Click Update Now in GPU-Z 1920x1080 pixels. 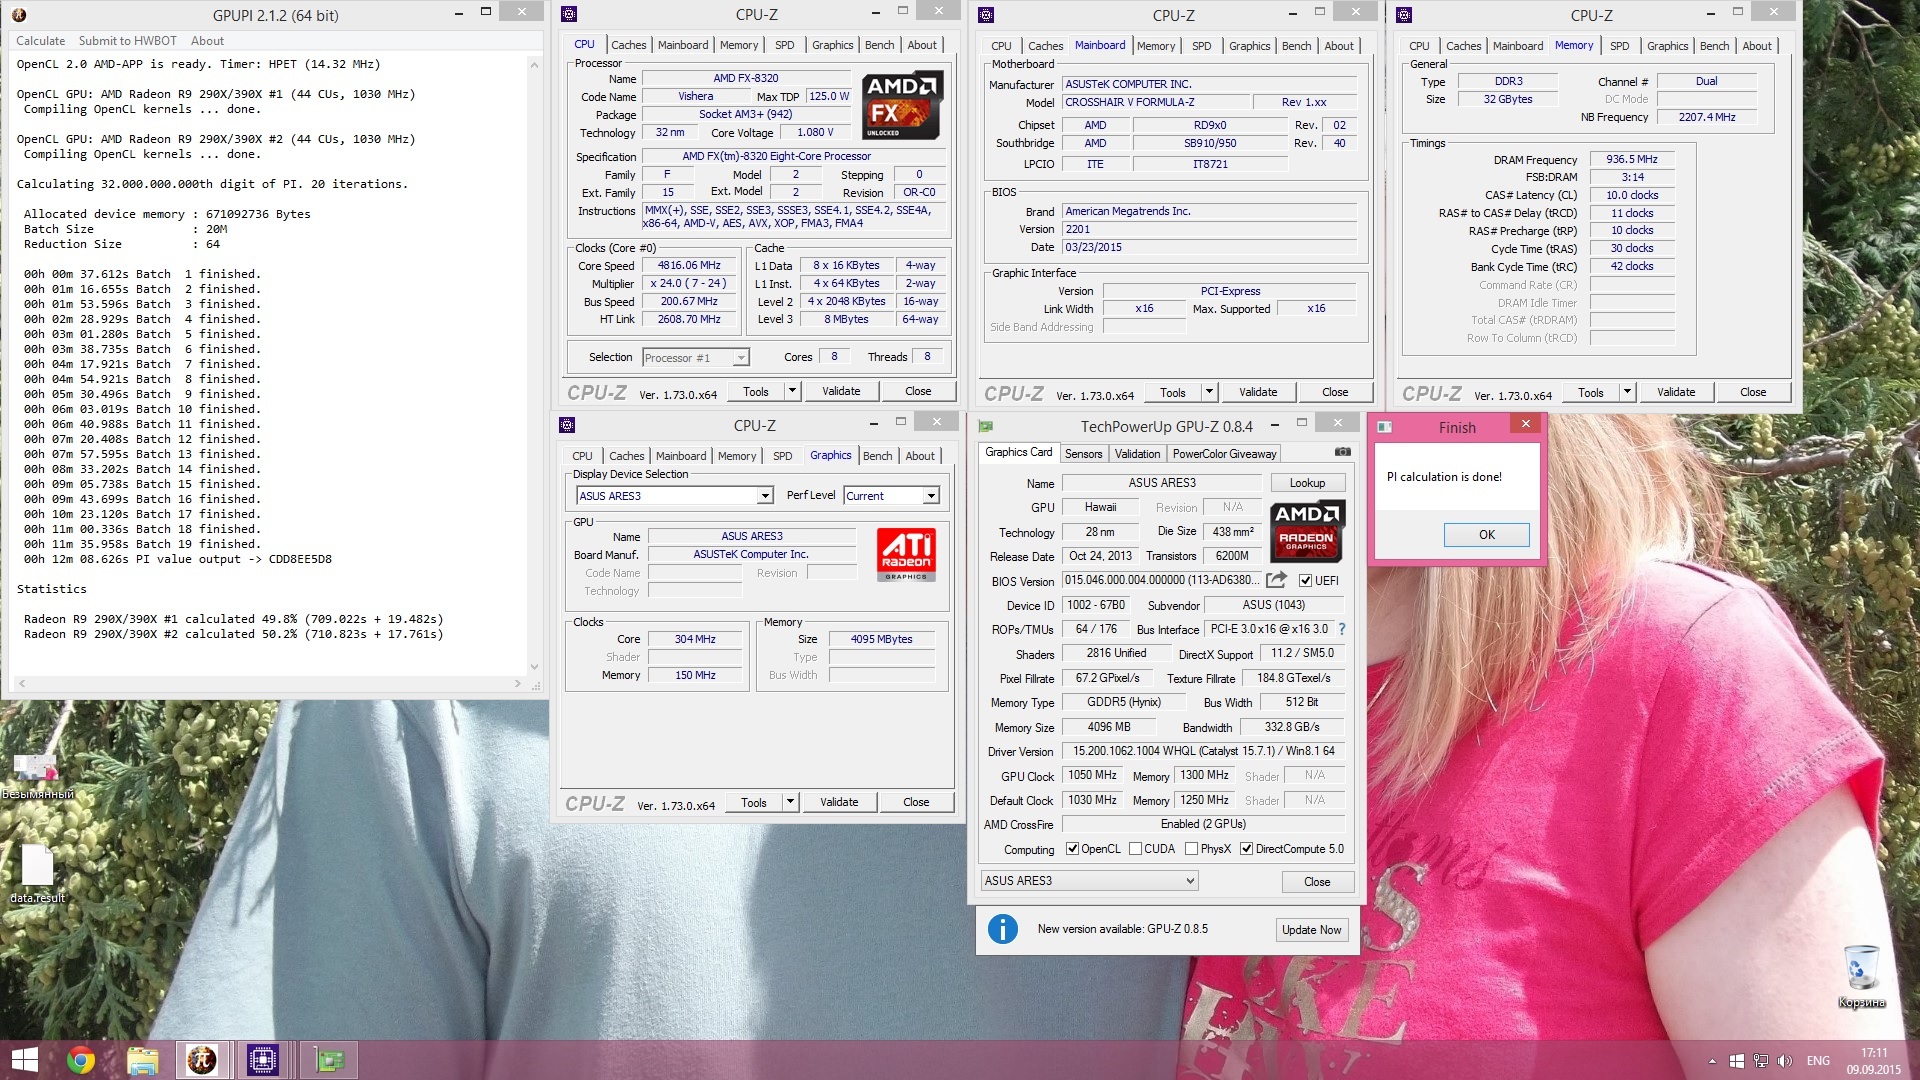pyautogui.click(x=1311, y=930)
